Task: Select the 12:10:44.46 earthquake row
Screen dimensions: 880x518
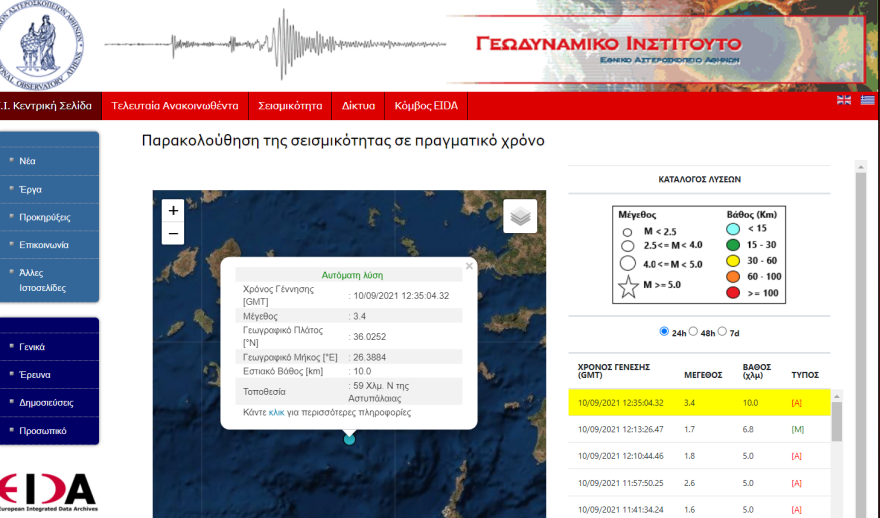Action: (x=699, y=456)
